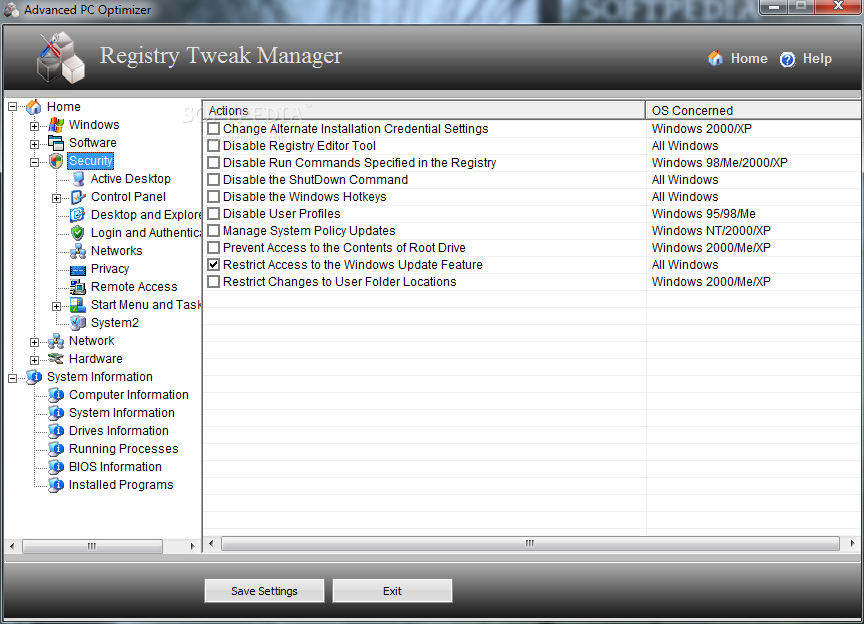Click the Home house icon in header

point(715,58)
